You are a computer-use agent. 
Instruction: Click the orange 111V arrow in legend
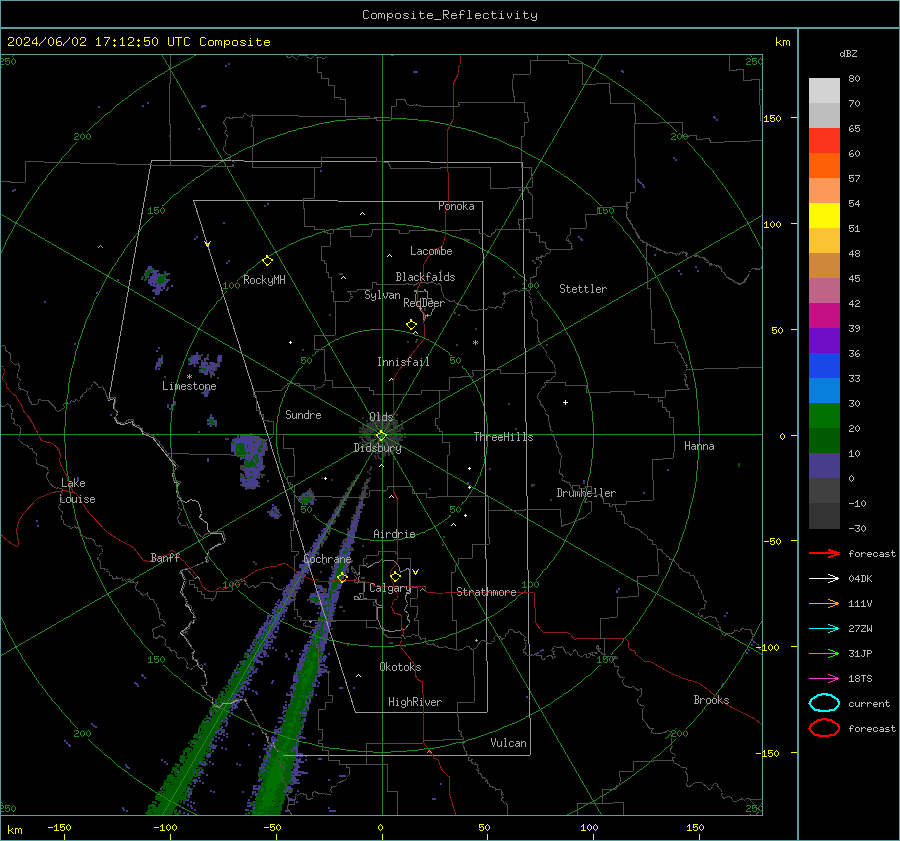(824, 603)
